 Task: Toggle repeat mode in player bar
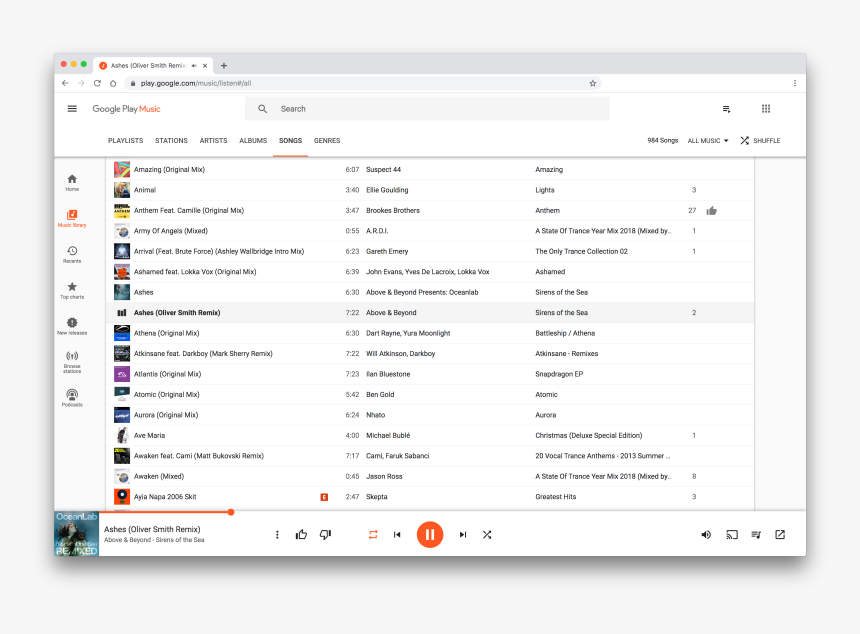pos(373,535)
